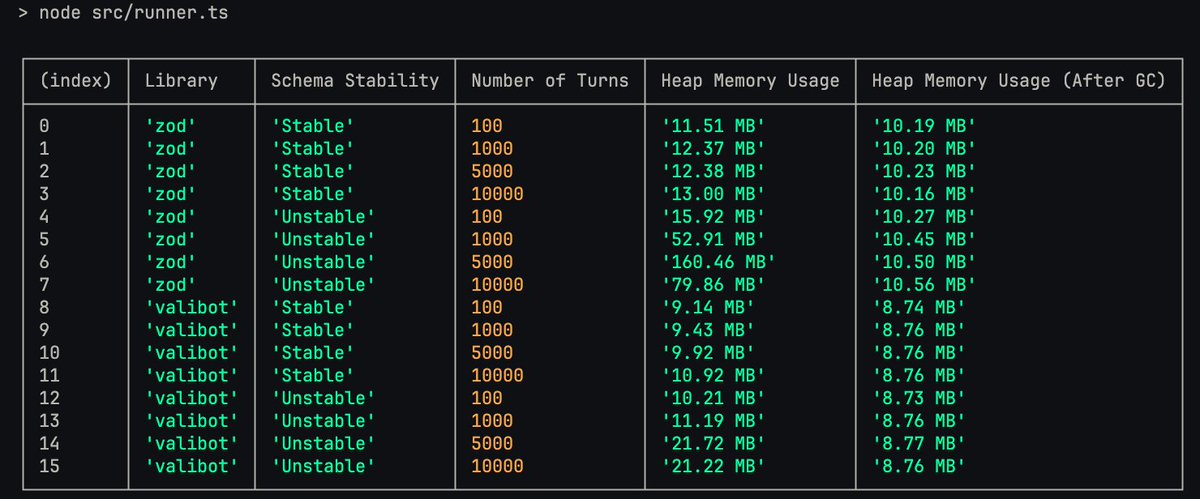Click index number 0 in the first row

pyautogui.click(x=44, y=126)
